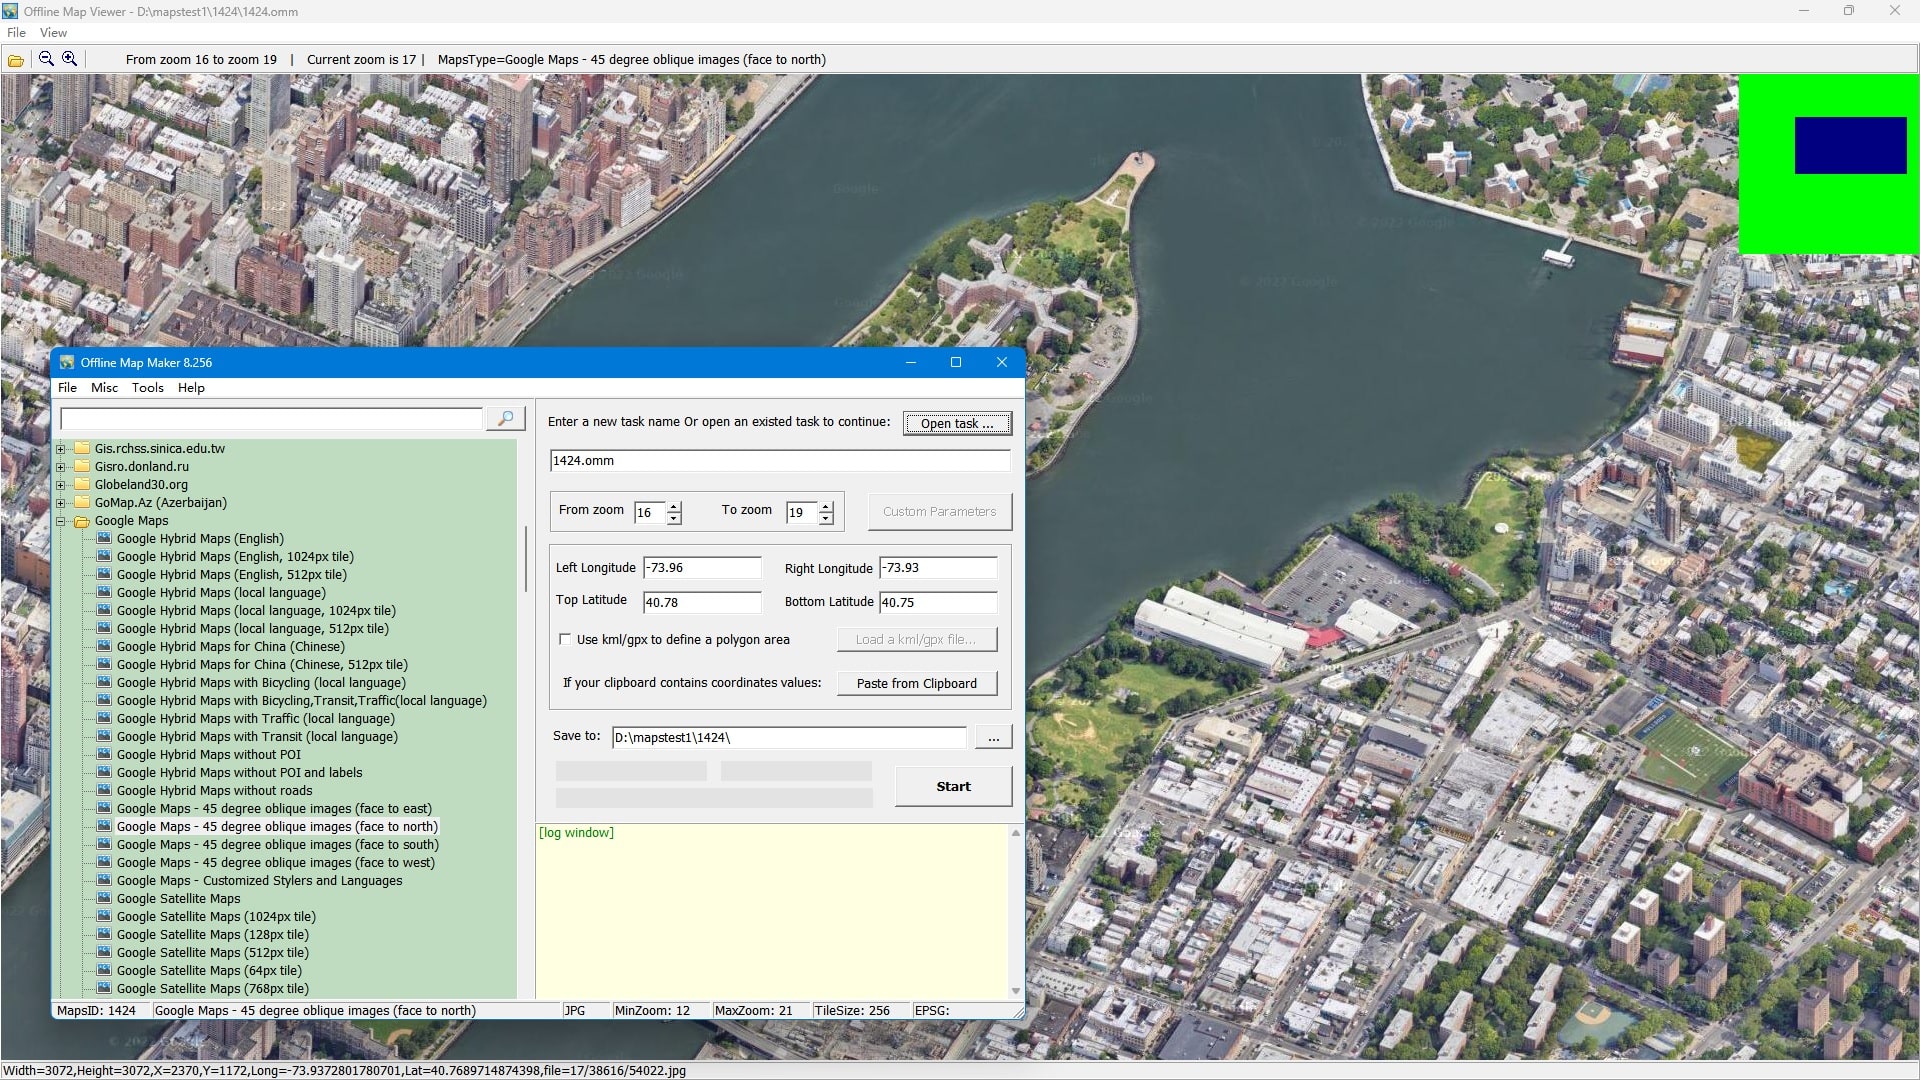Increase the From zoom value with up arrow
Screen dimensions: 1920x1080
[x=674, y=506]
